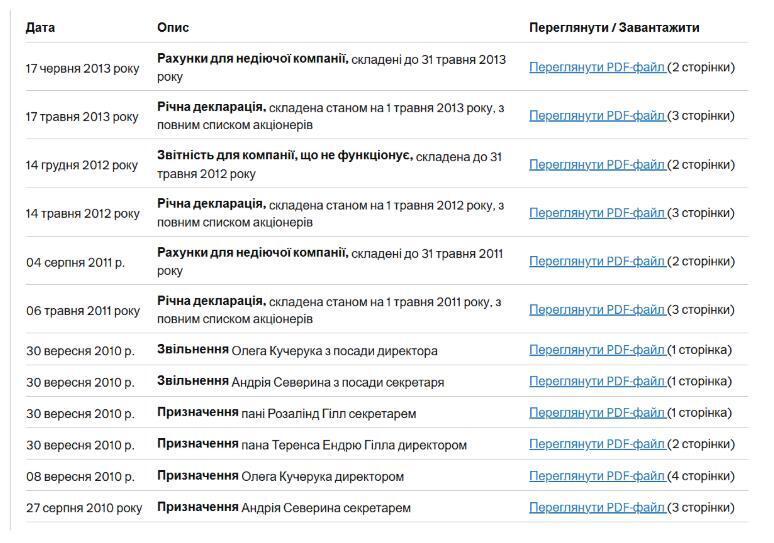Open PDF link for 14 грудня 2012 row
This screenshot has height=543, width=774.
coord(596,164)
